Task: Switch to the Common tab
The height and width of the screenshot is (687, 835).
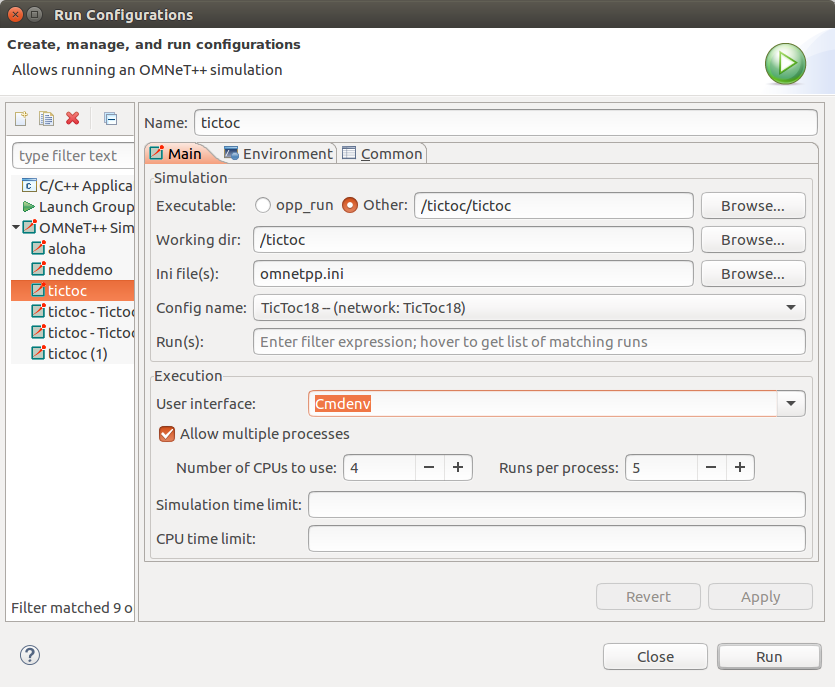Action: click(382, 153)
